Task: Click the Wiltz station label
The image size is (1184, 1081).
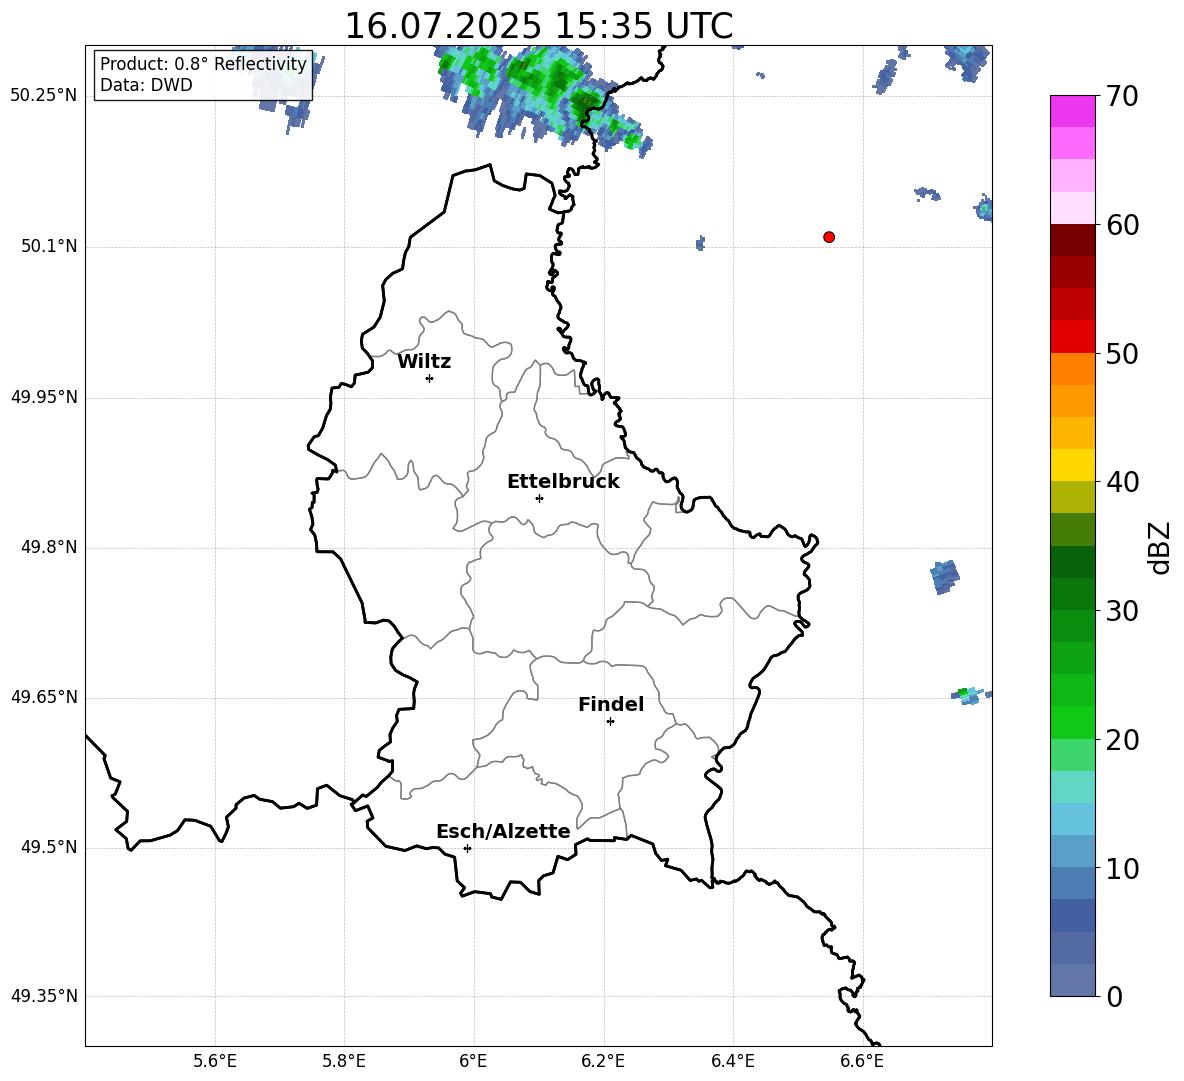Action: pos(424,362)
